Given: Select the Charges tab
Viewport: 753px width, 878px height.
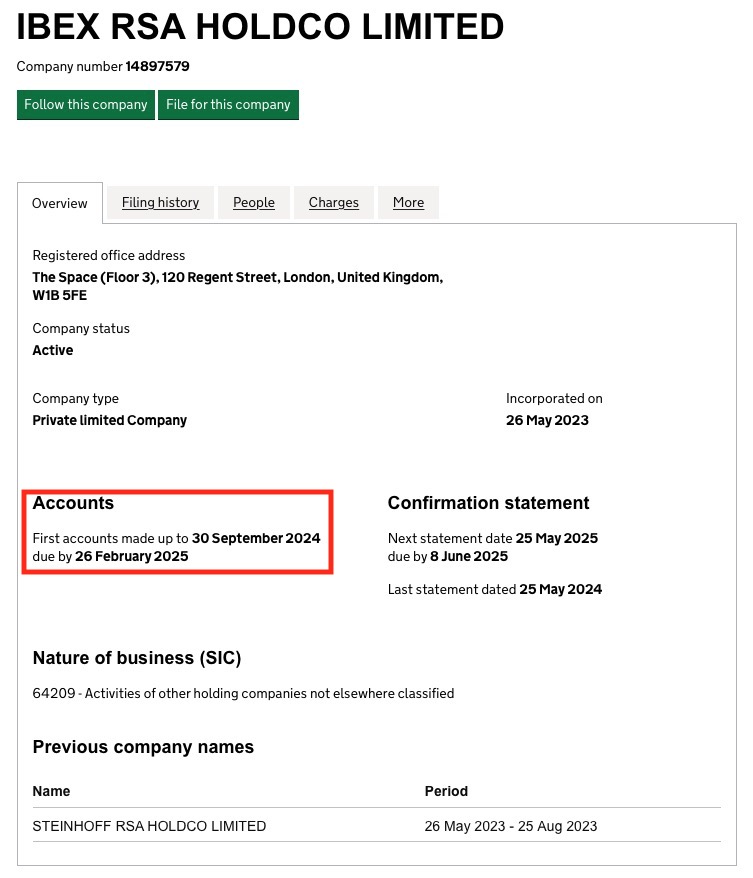Looking at the screenshot, I should [x=333, y=203].
